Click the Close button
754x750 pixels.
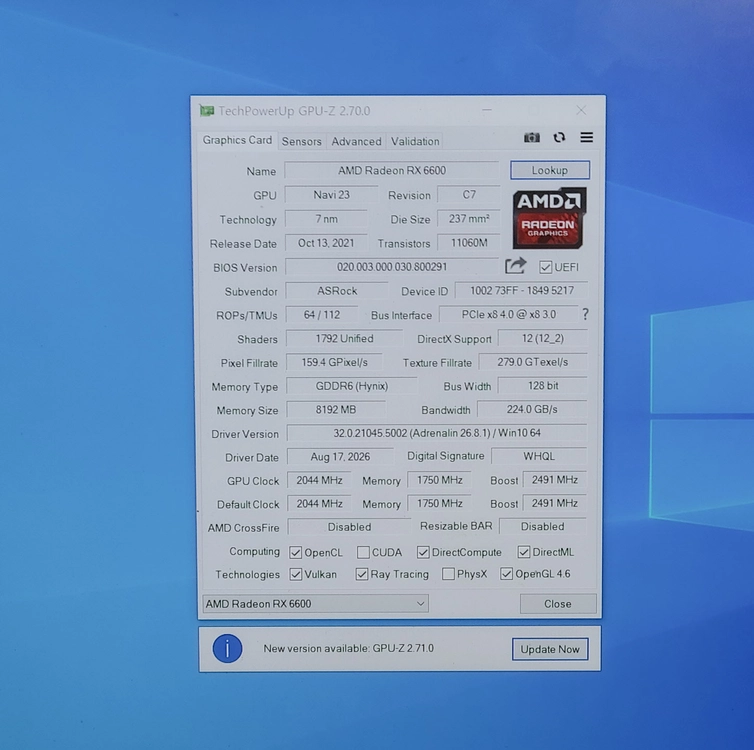tap(558, 604)
